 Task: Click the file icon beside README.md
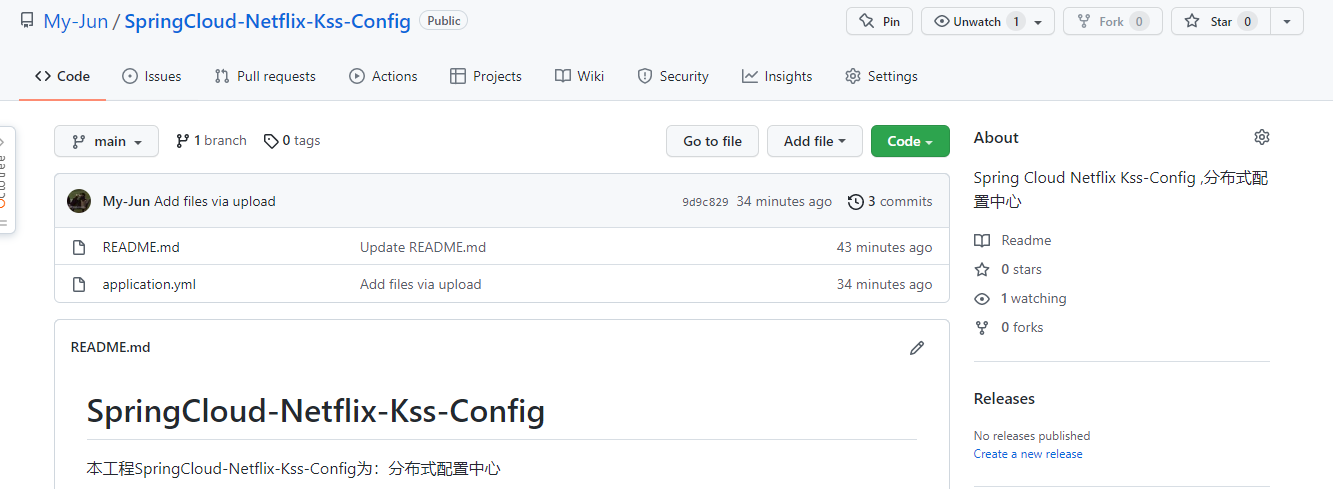point(79,247)
